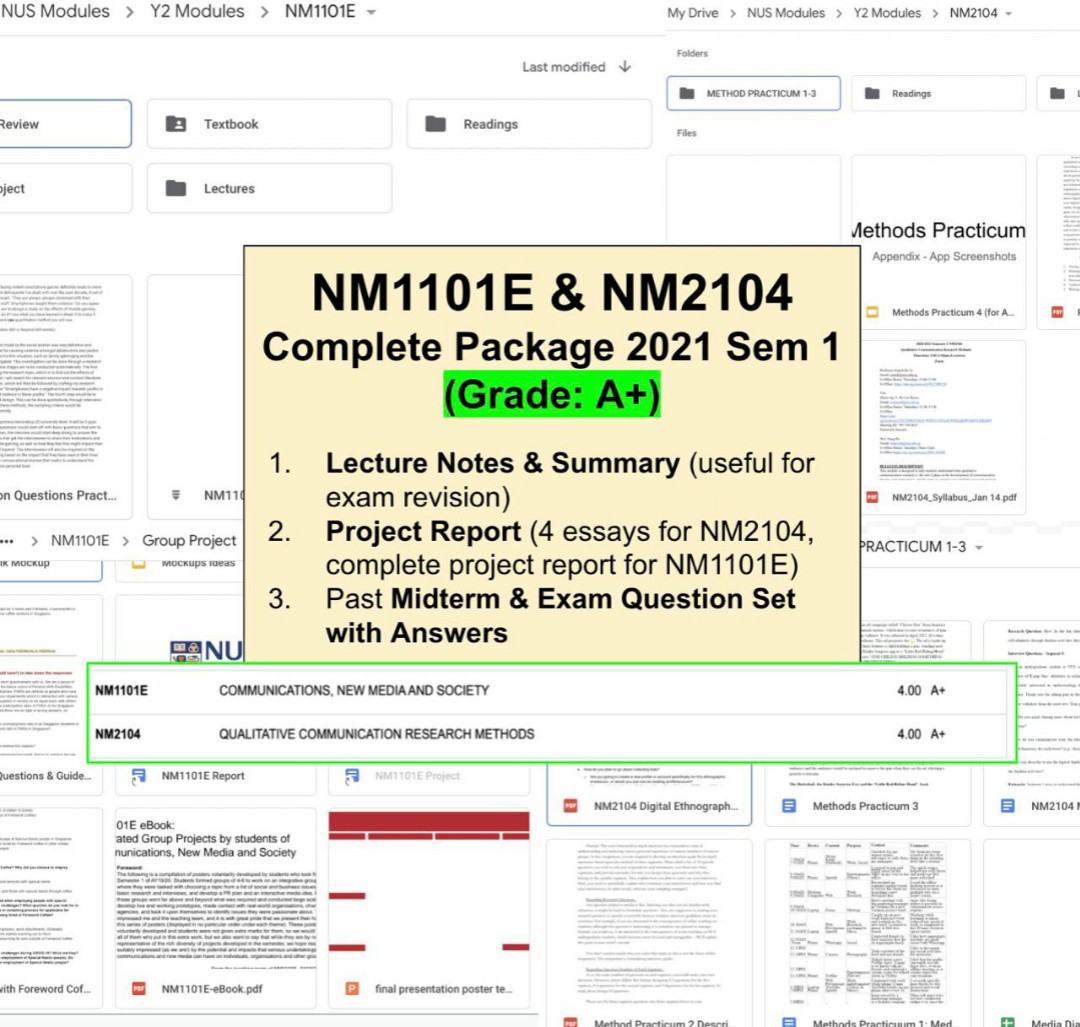The width and height of the screenshot is (1080, 1027).
Task: Change sorting via Last modified label
Action: pyautogui.click(x=563, y=67)
